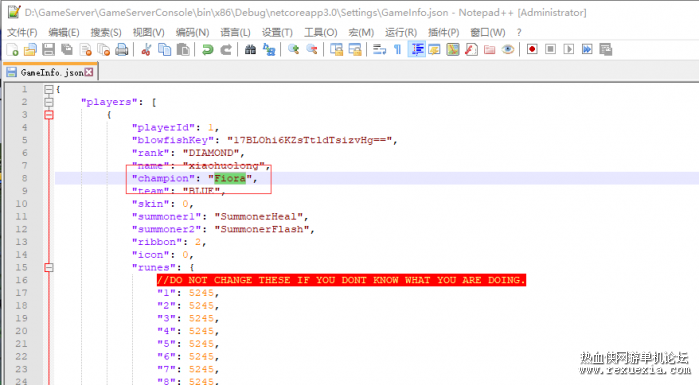The width and height of the screenshot is (699, 385).
Task: Click the Stop recording macro icon
Action: tap(551, 49)
